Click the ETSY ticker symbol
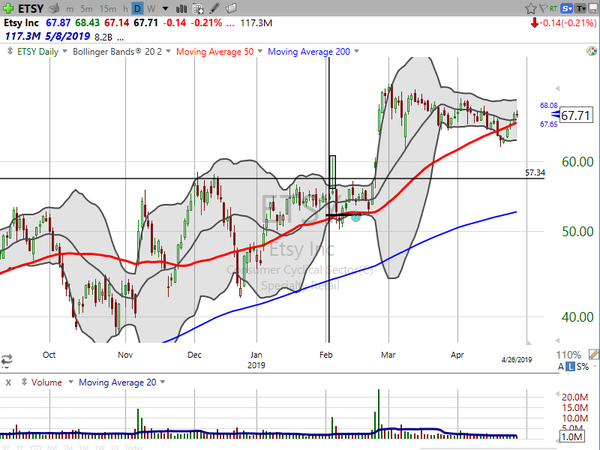 pyautogui.click(x=31, y=8)
